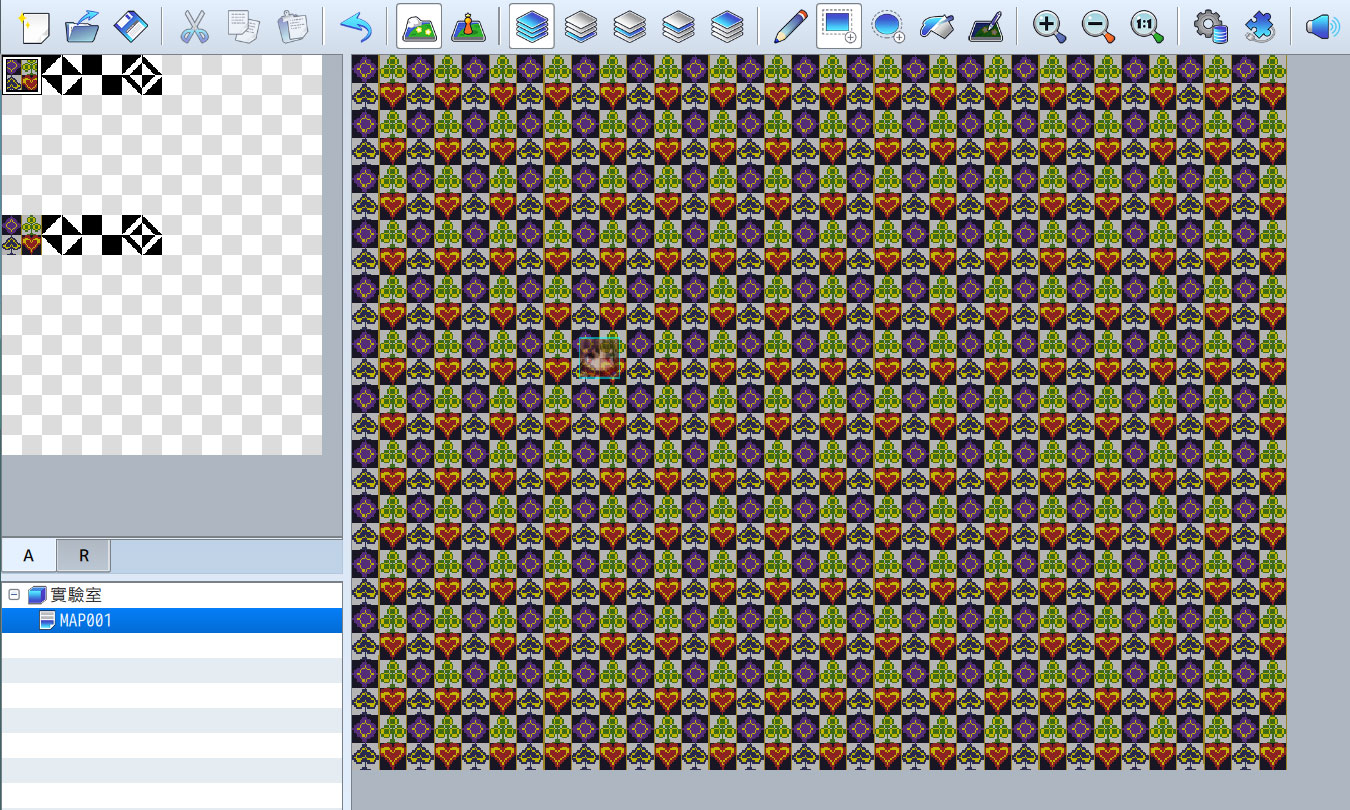Reset map to 1:1 actual size
This screenshot has height=810, width=1350.
(1147, 27)
